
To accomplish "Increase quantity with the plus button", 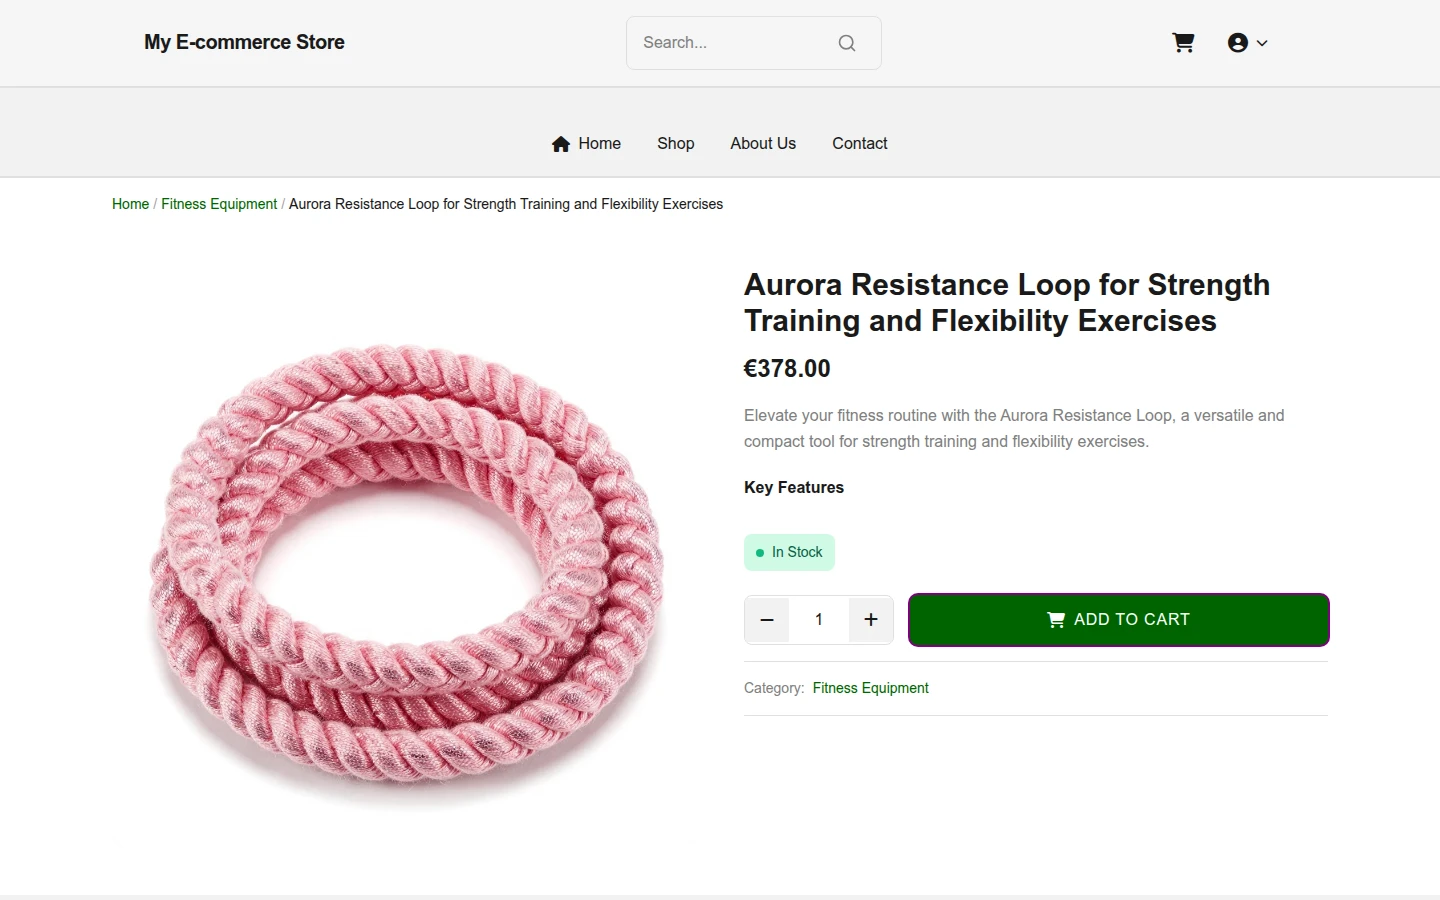I will coord(871,620).
